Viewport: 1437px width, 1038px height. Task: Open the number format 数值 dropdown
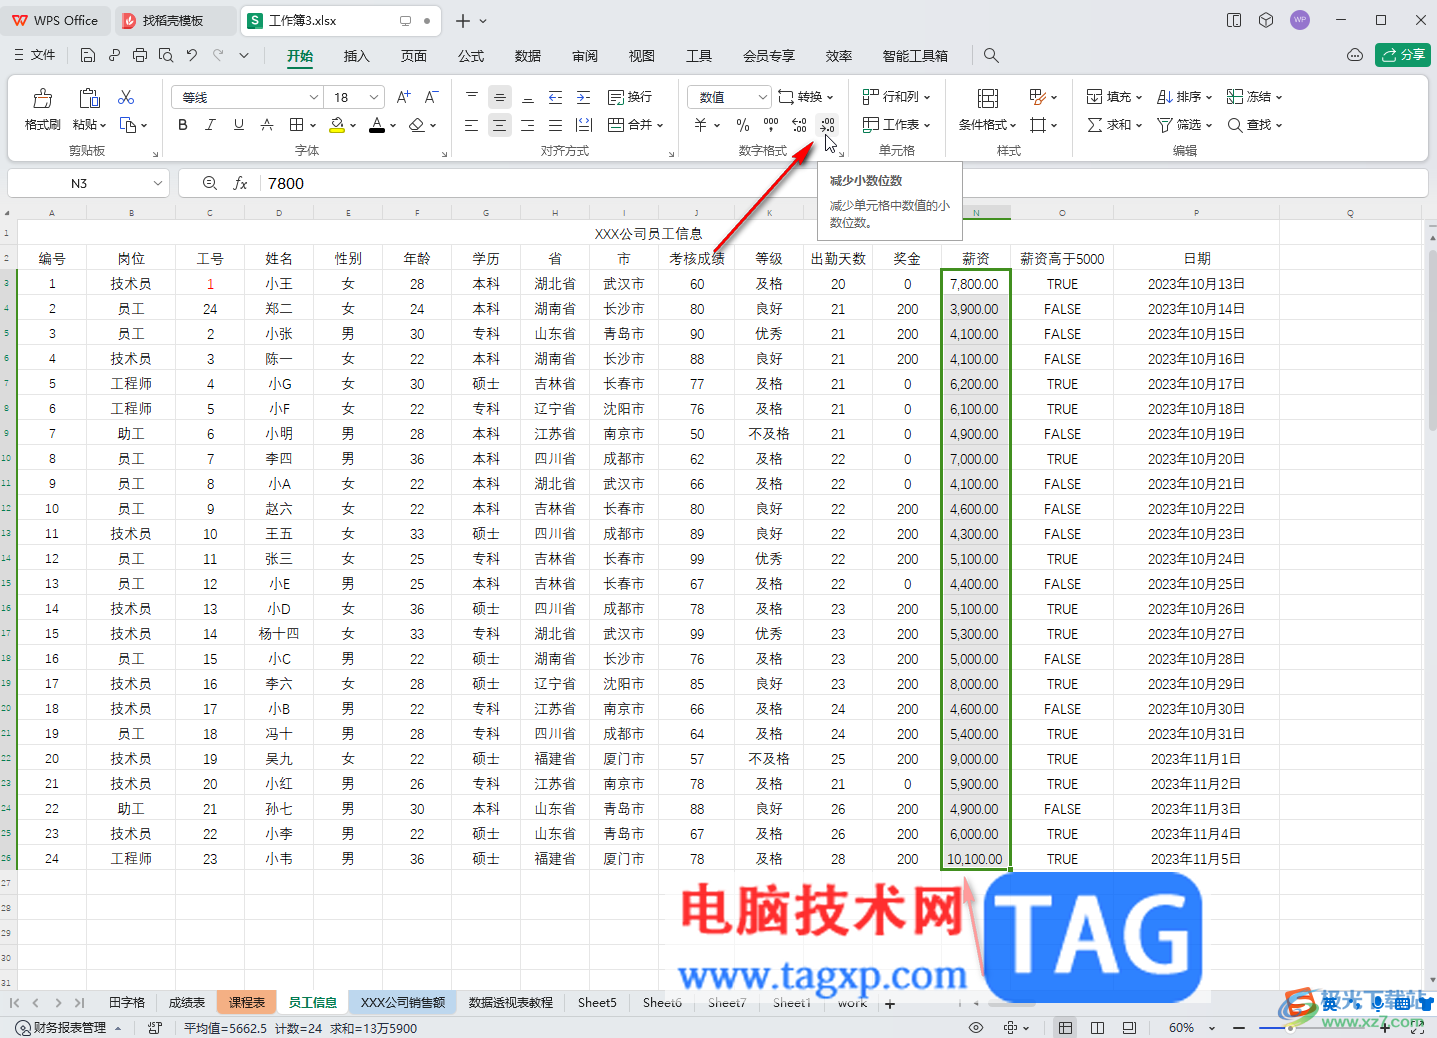click(x=762, y=97)
